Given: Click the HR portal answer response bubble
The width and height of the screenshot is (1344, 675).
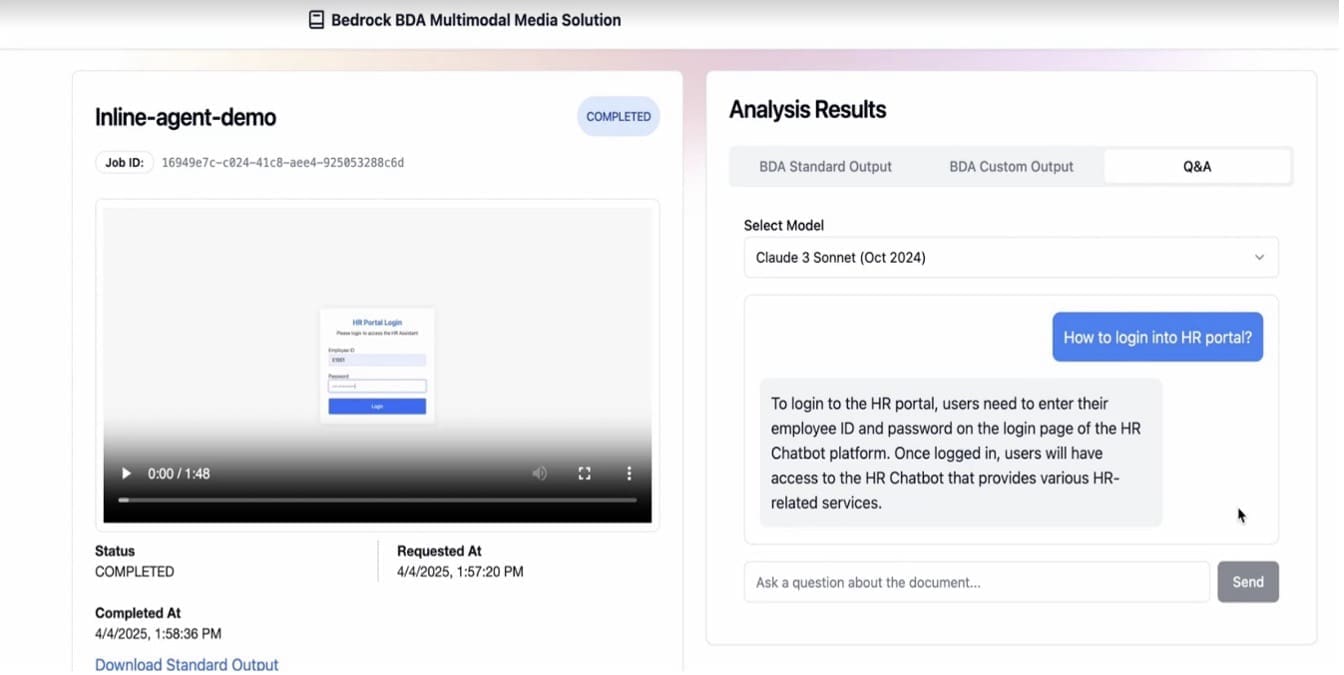Looking at the screenshot, I should 960,453.
